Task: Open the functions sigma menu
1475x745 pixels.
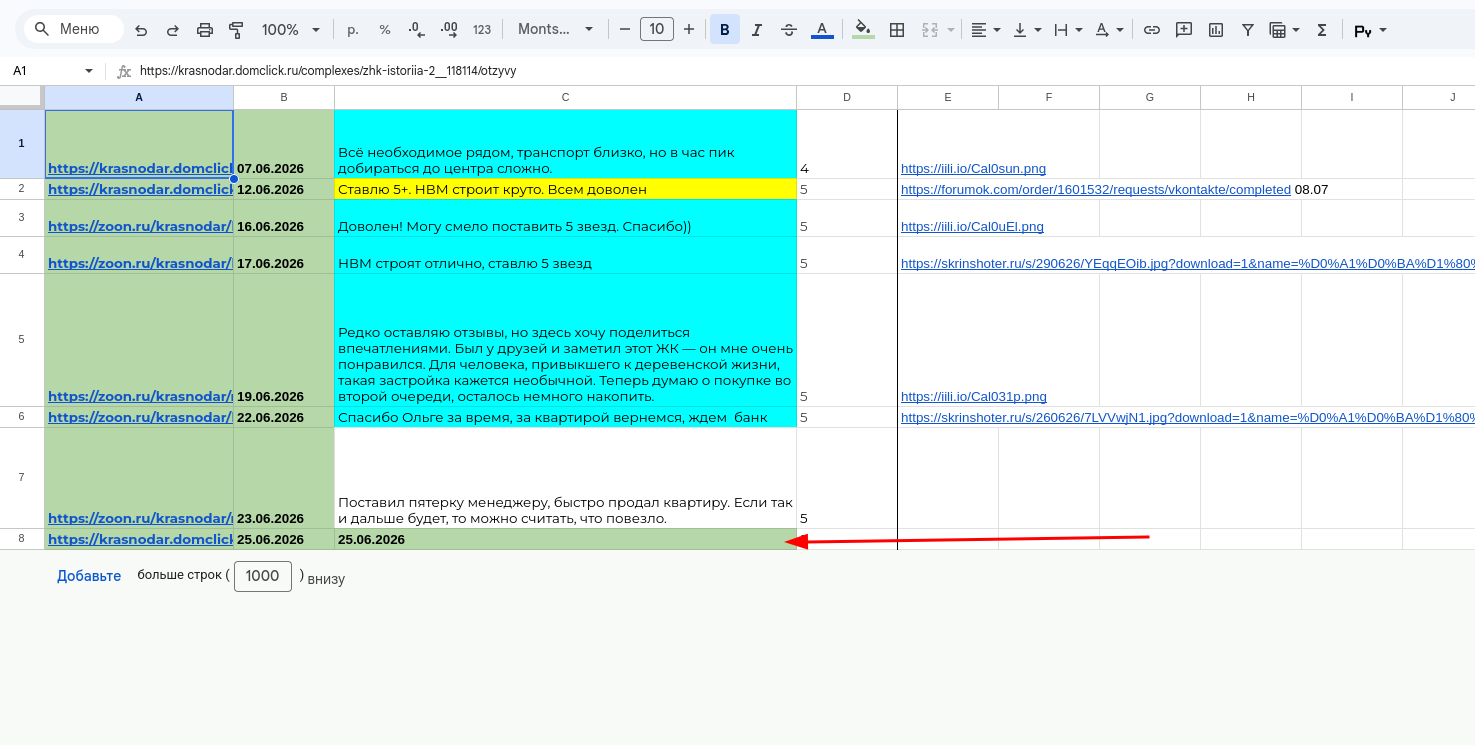Action: click(1322, 30)
